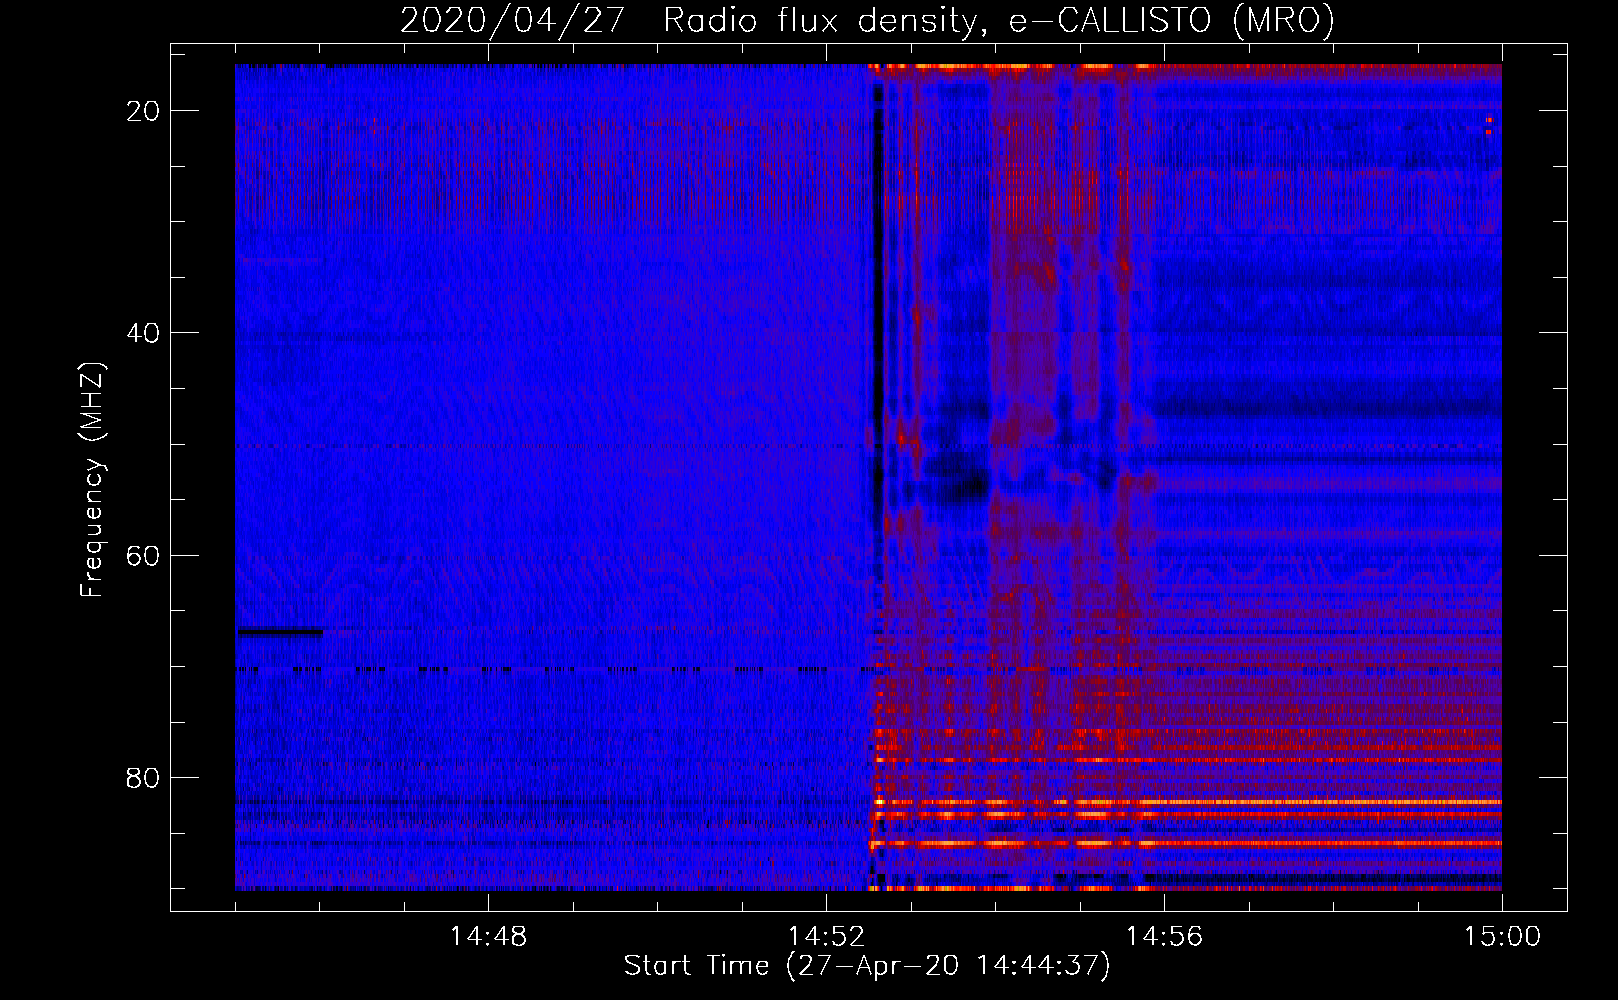The image size is (1618, 1000).
Task: Click the 14:56 time tick label
Action: pyautogui.click(x=1164, y=937)
